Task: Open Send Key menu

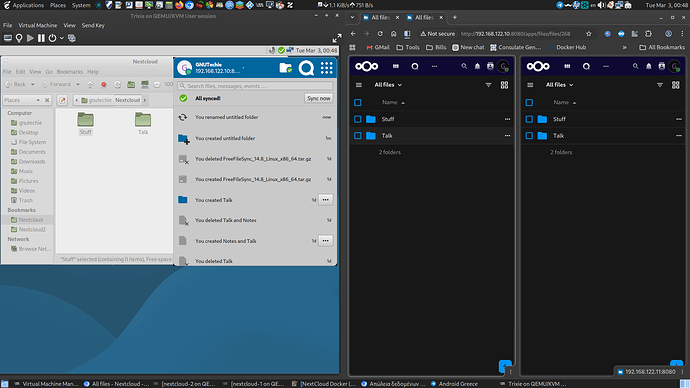Action: (93, 26)
